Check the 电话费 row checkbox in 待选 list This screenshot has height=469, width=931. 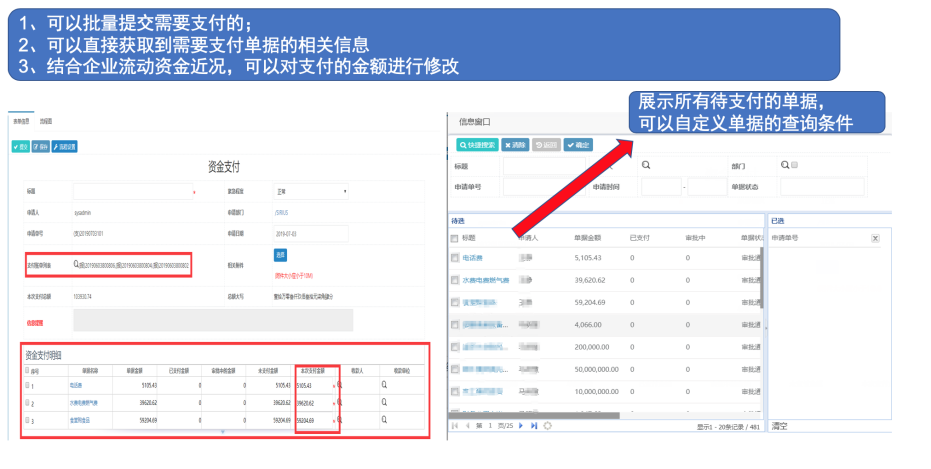(x=455, y=258)
